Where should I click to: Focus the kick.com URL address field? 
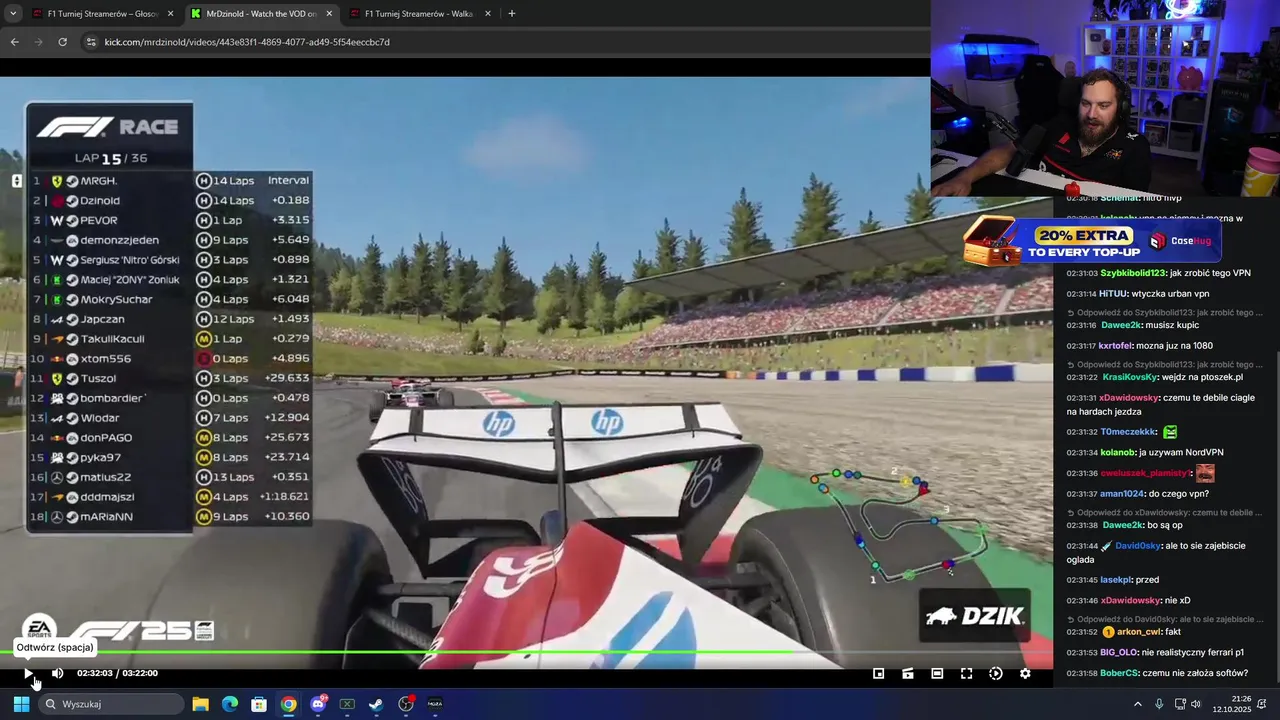pos(500,42)
